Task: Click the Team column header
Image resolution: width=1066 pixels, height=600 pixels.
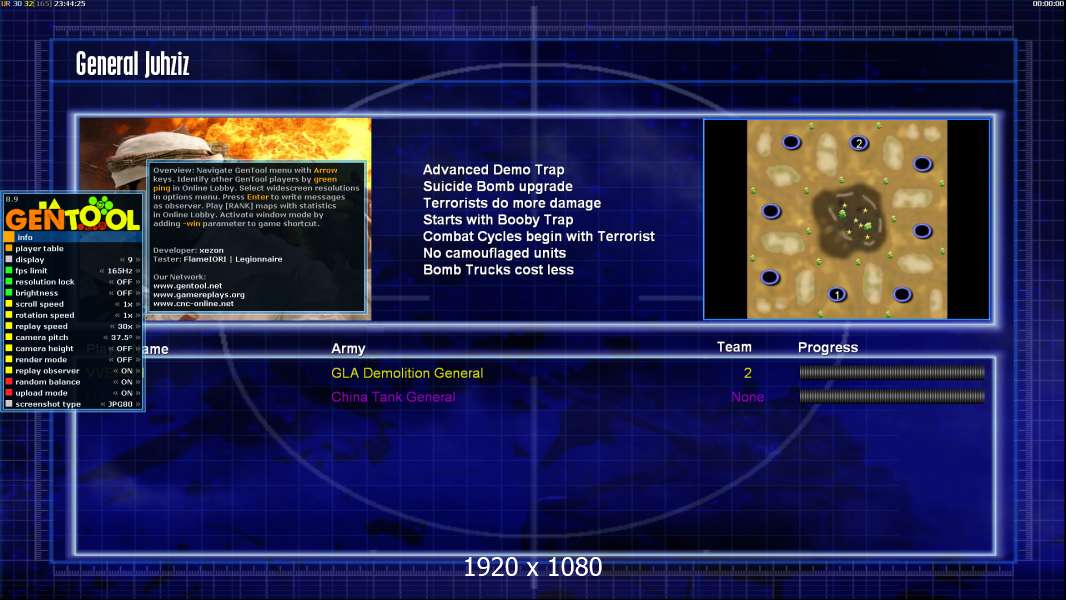Action: click(734, 347)
